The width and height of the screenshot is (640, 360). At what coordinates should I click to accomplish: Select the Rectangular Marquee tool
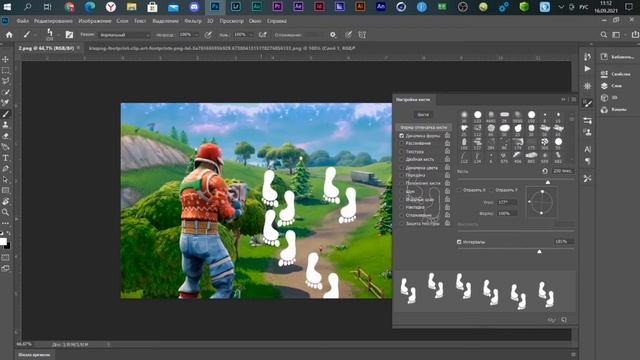click(5, 70)
